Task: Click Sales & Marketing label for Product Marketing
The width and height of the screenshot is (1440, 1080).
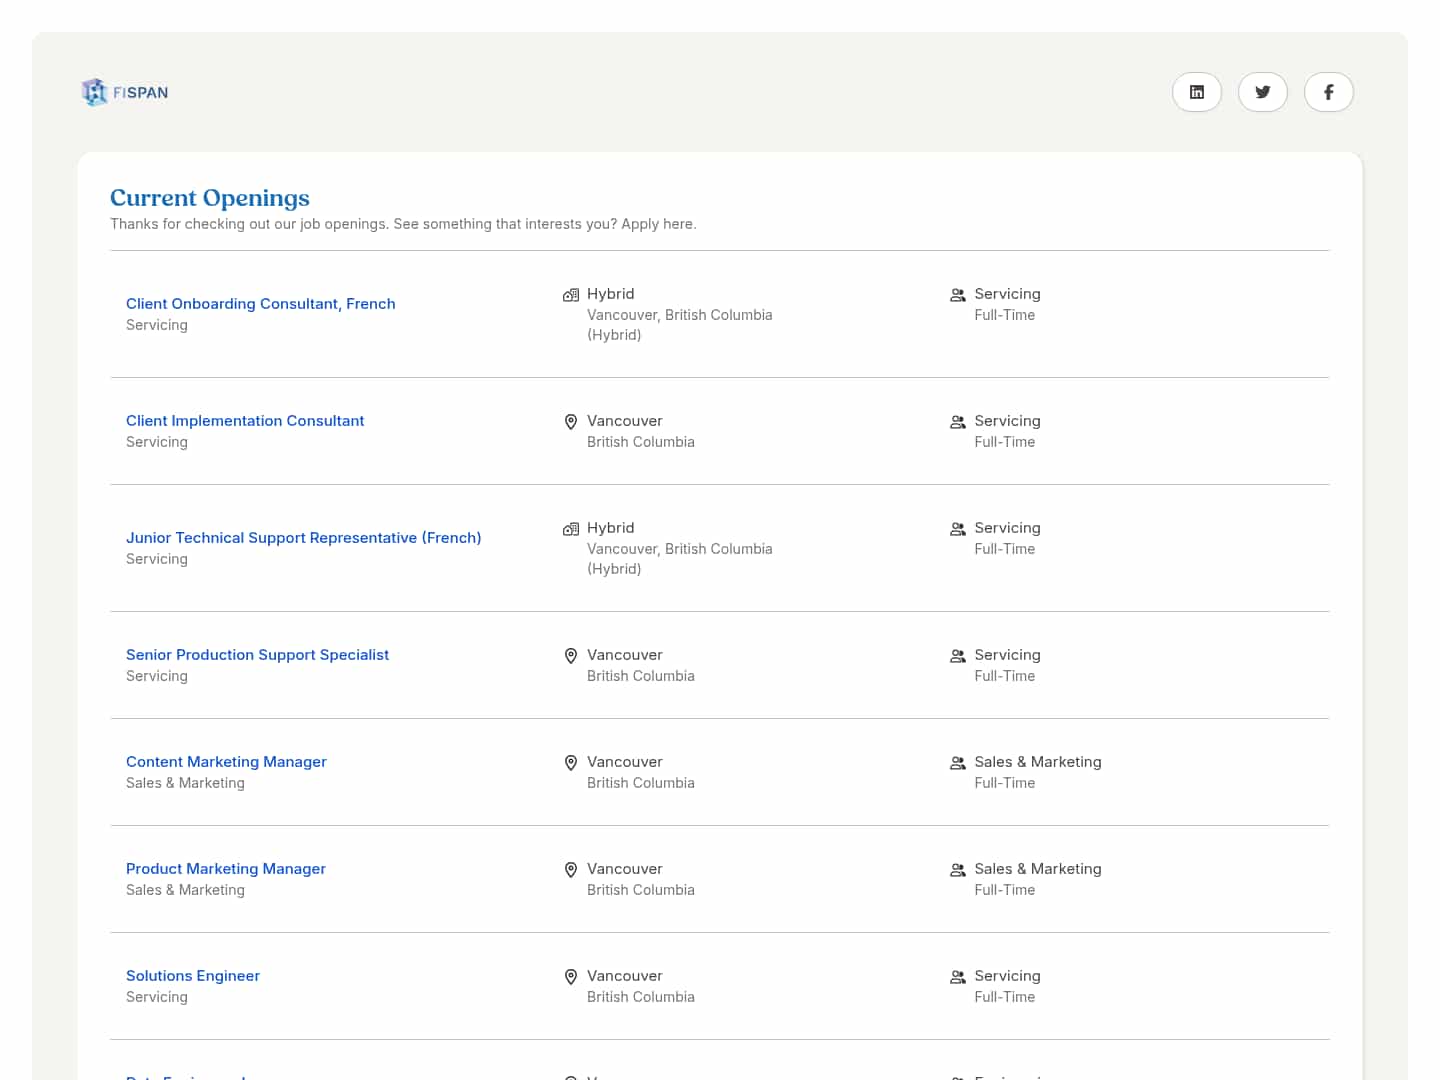Action: 1038,869
